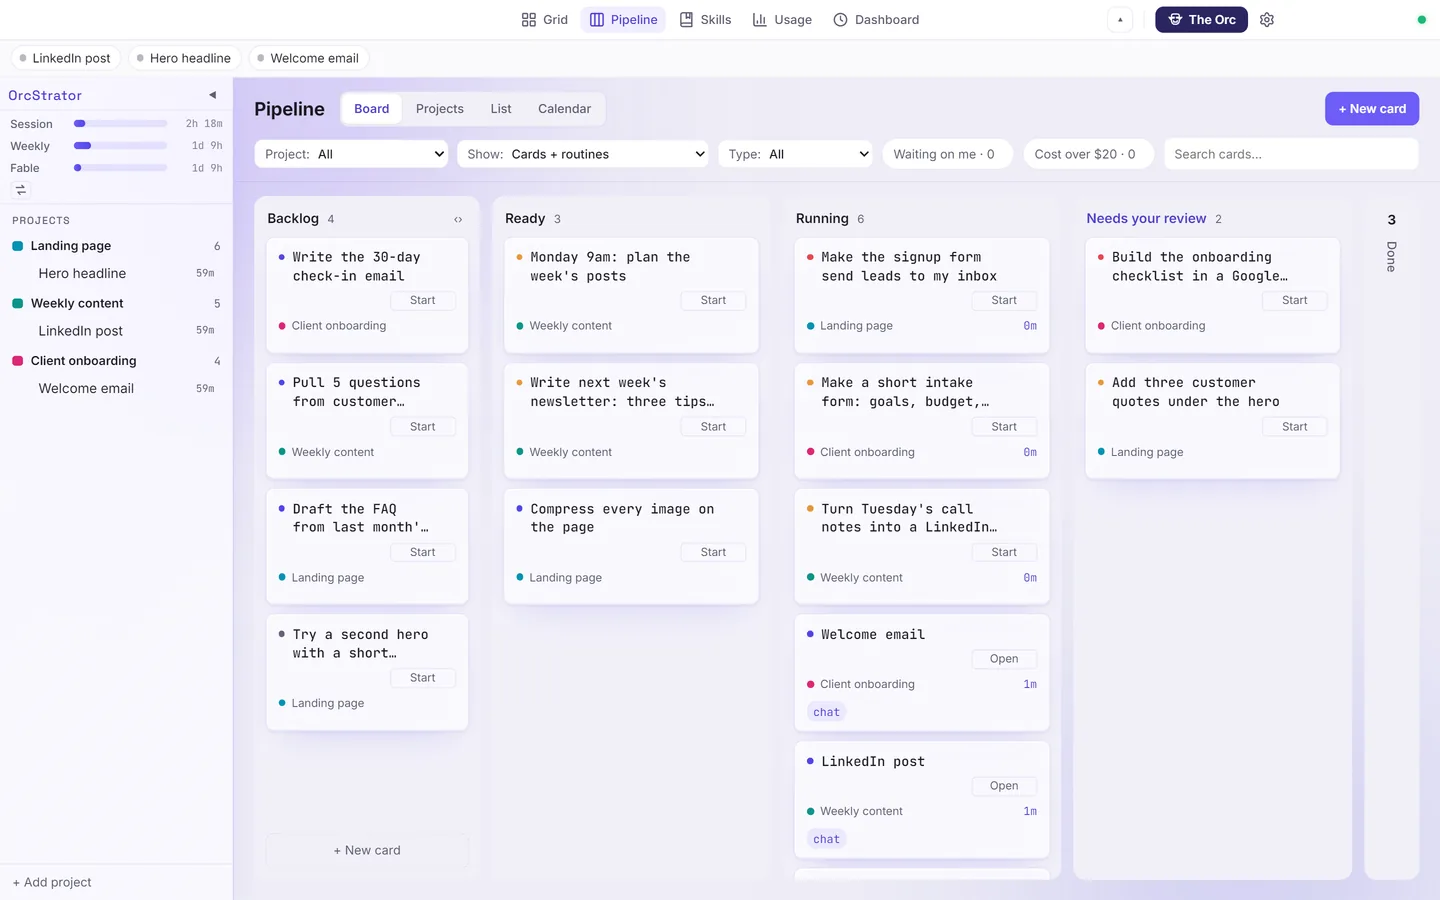Image resolution: width=1440 pixels, height=900 pixels.
Task: Click the chat tag on Welcome email card
Action: point(827,712)
